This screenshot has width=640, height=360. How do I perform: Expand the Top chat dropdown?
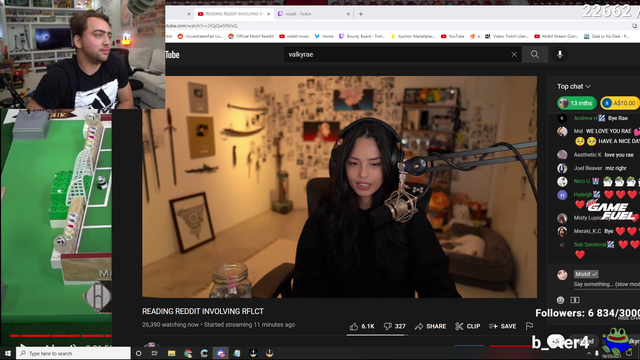[x=574, y=87]
